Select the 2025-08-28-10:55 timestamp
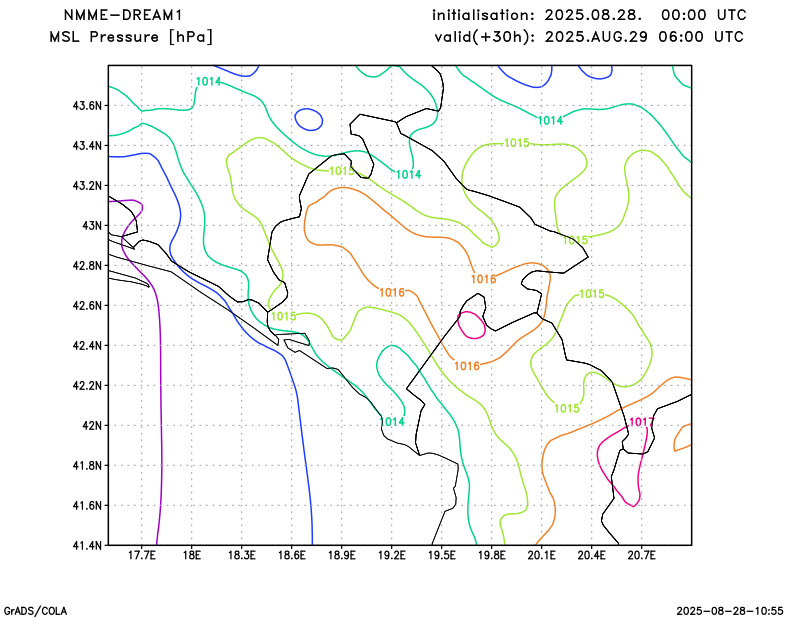The image size is (800, 618). point(730,611)
